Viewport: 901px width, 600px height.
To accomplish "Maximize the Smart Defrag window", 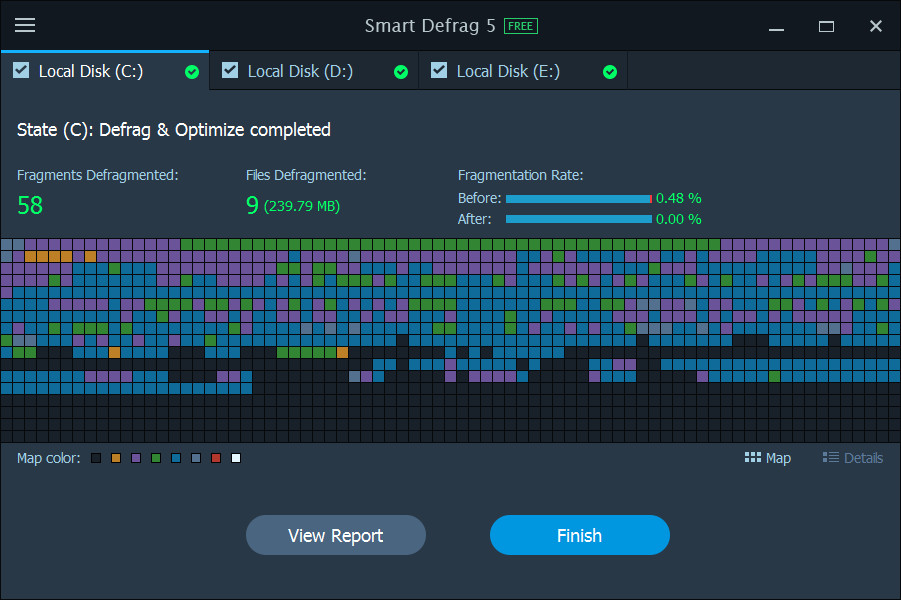I will [x=826, y=26].
